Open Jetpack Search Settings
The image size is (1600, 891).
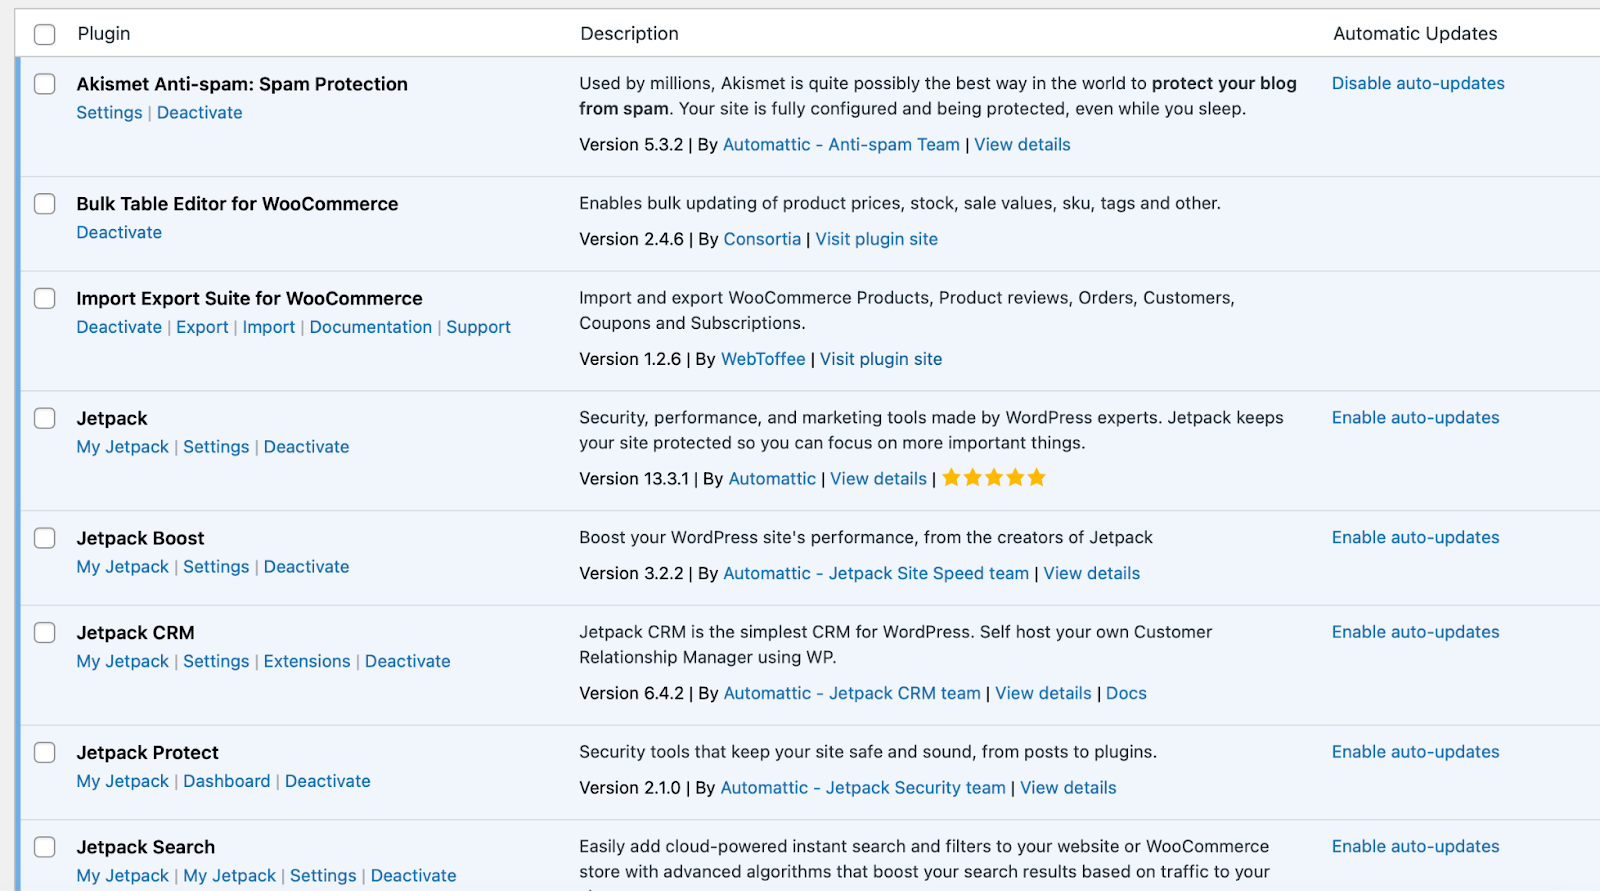tap(323, 877)
